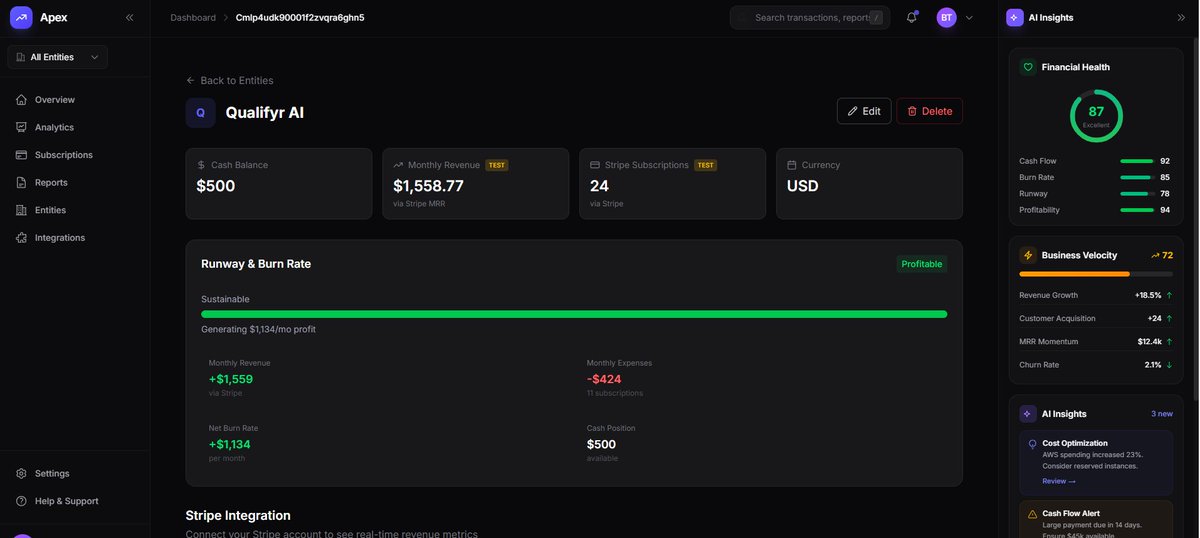
Task: Click the Reports document icon
Action: (22, 182)
